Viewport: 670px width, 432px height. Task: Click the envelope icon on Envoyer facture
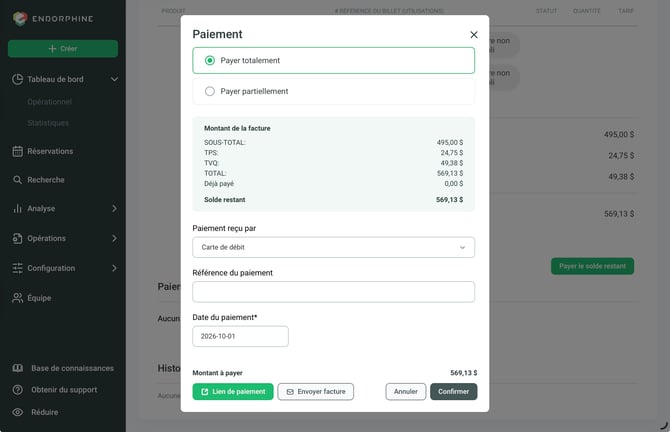(x=290, y=392)
